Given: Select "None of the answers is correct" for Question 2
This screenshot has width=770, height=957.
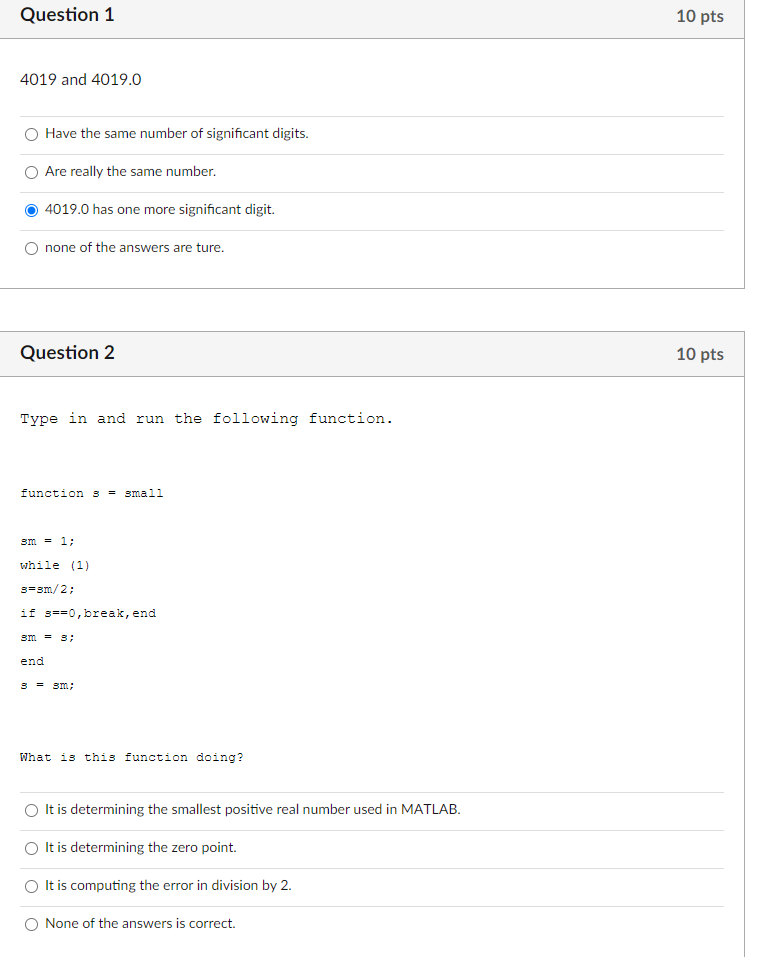Looking at the screenshot, I should point(31,924).
